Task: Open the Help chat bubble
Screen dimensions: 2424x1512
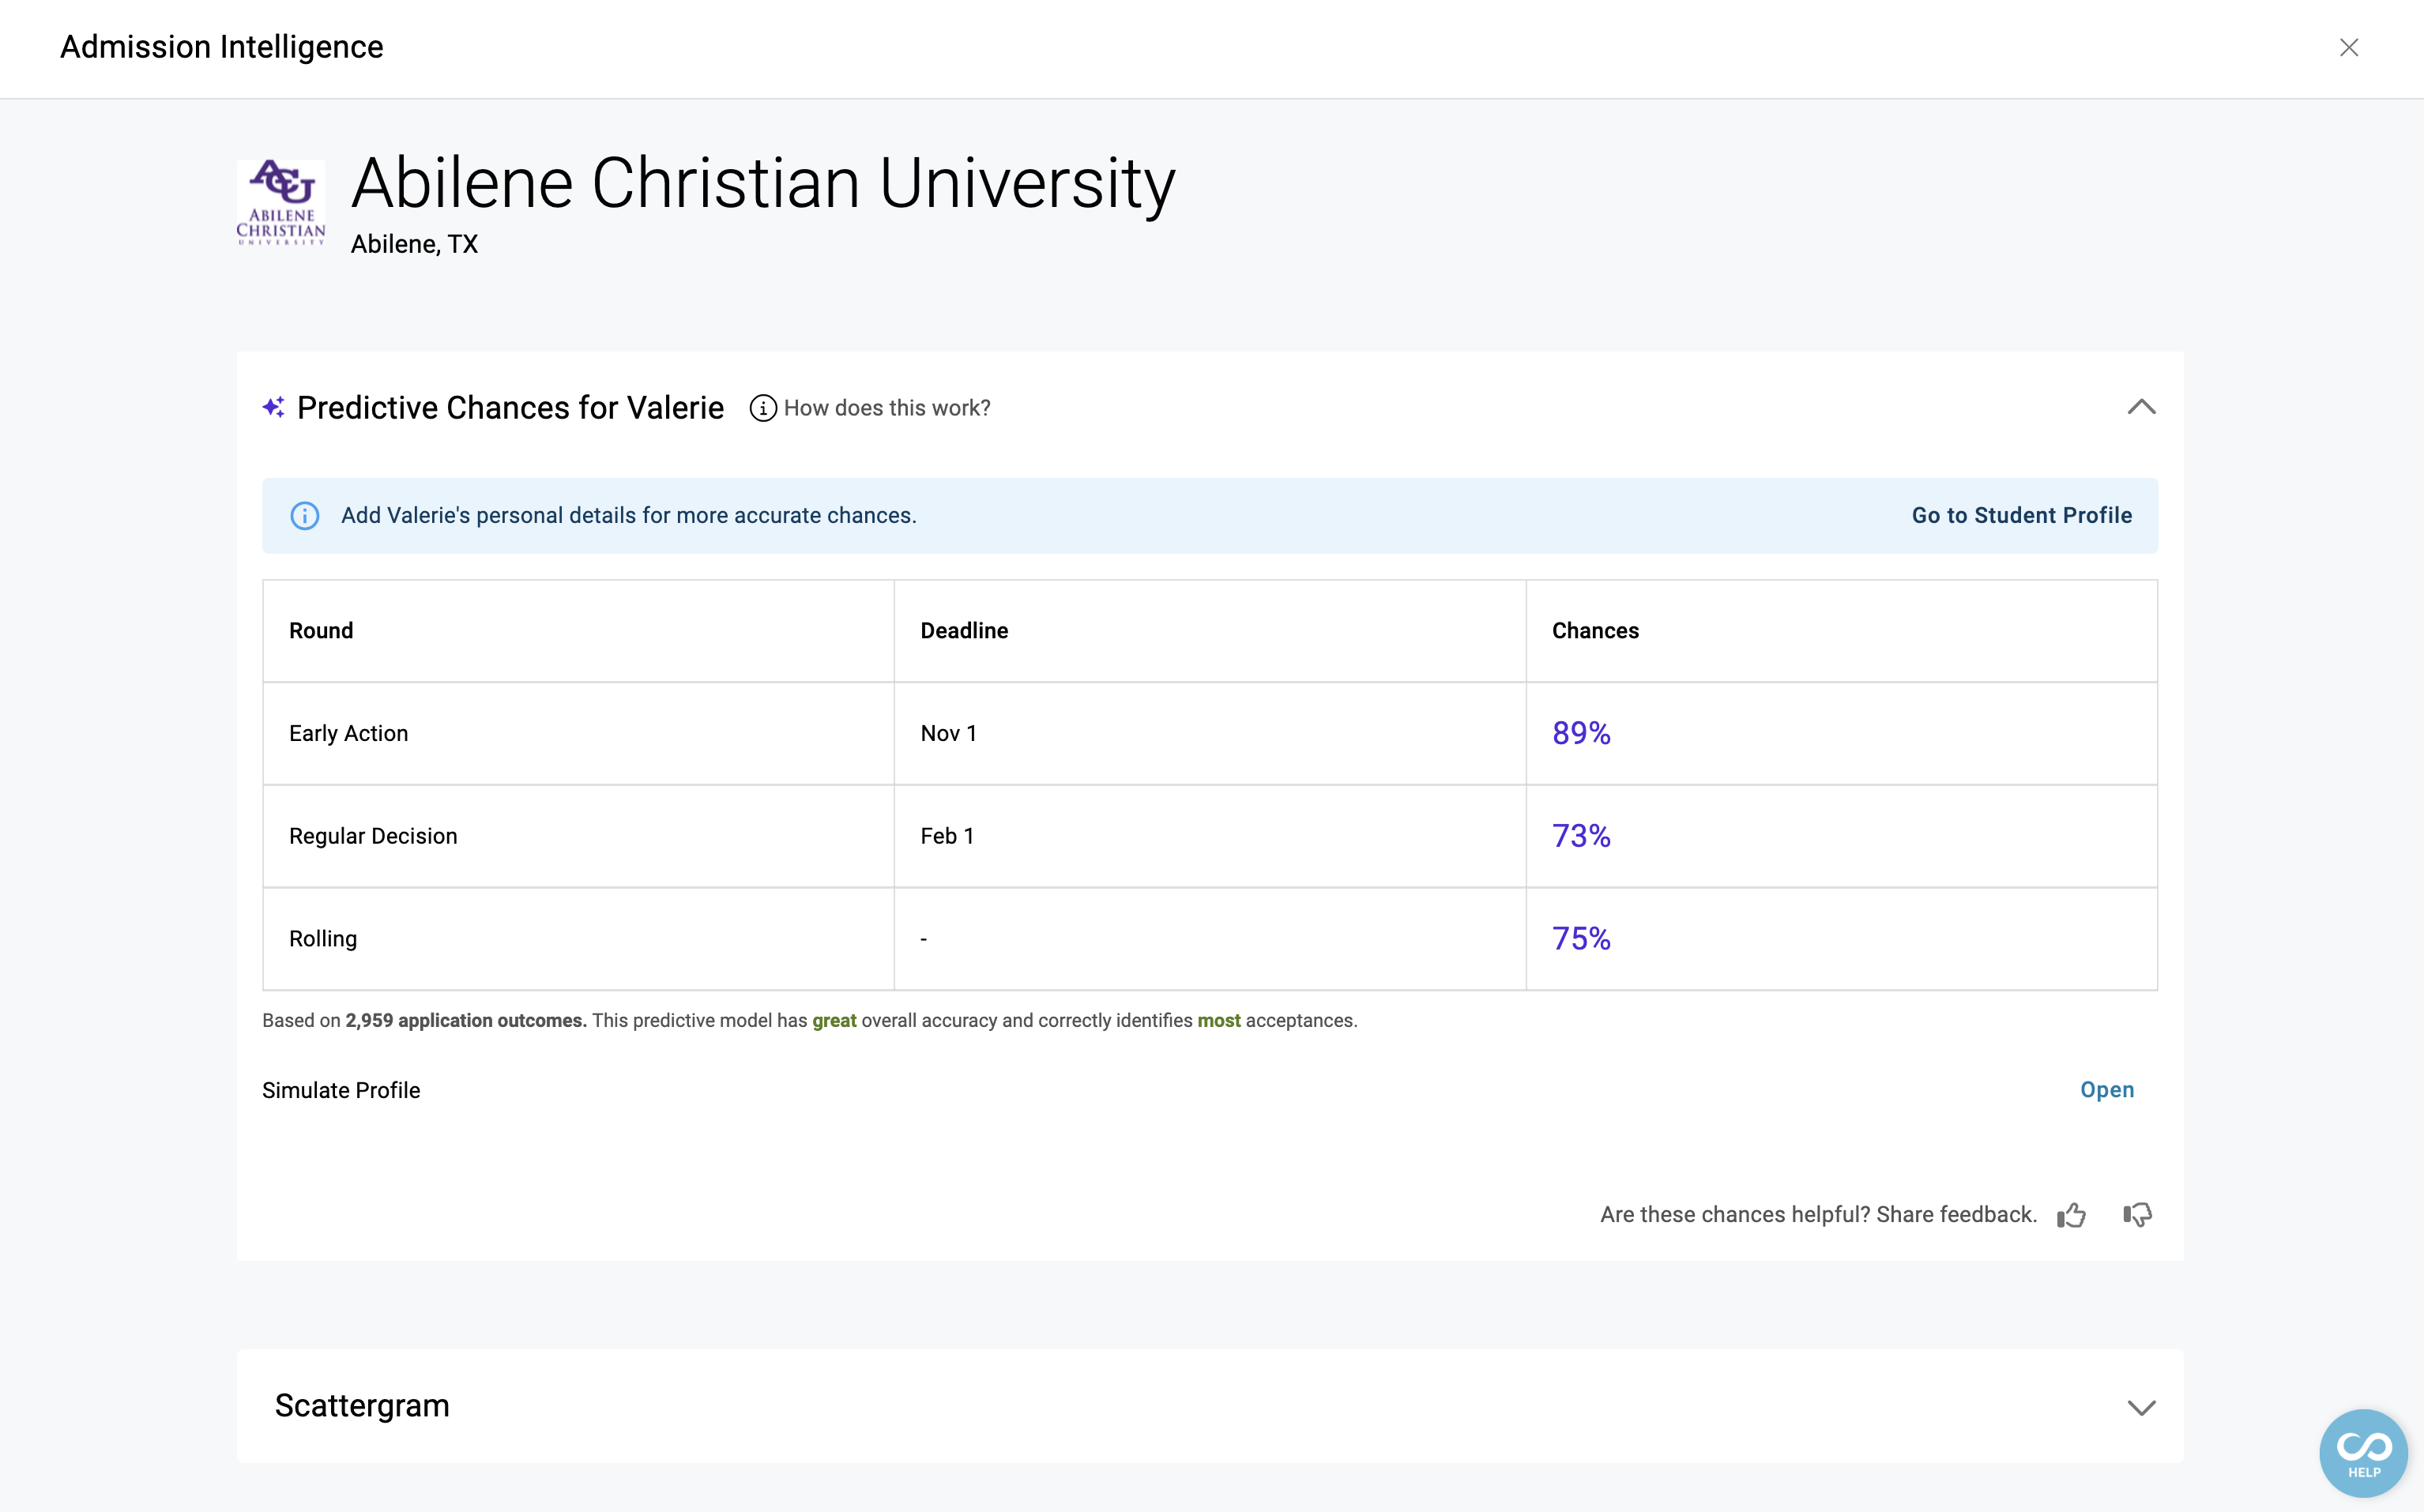Action: point(2364,1453)
